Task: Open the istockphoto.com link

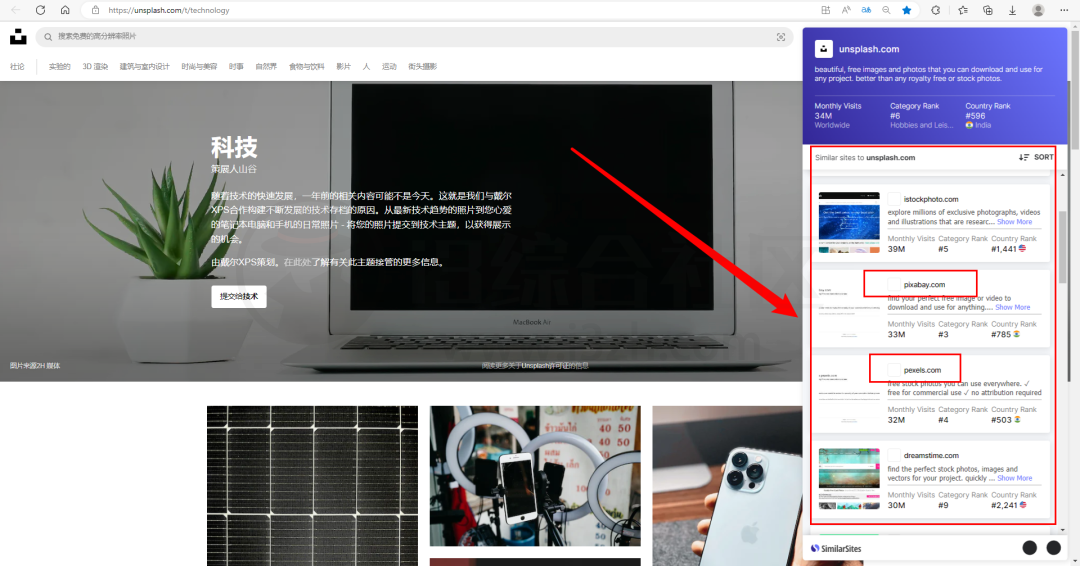Action: point(931,199)
